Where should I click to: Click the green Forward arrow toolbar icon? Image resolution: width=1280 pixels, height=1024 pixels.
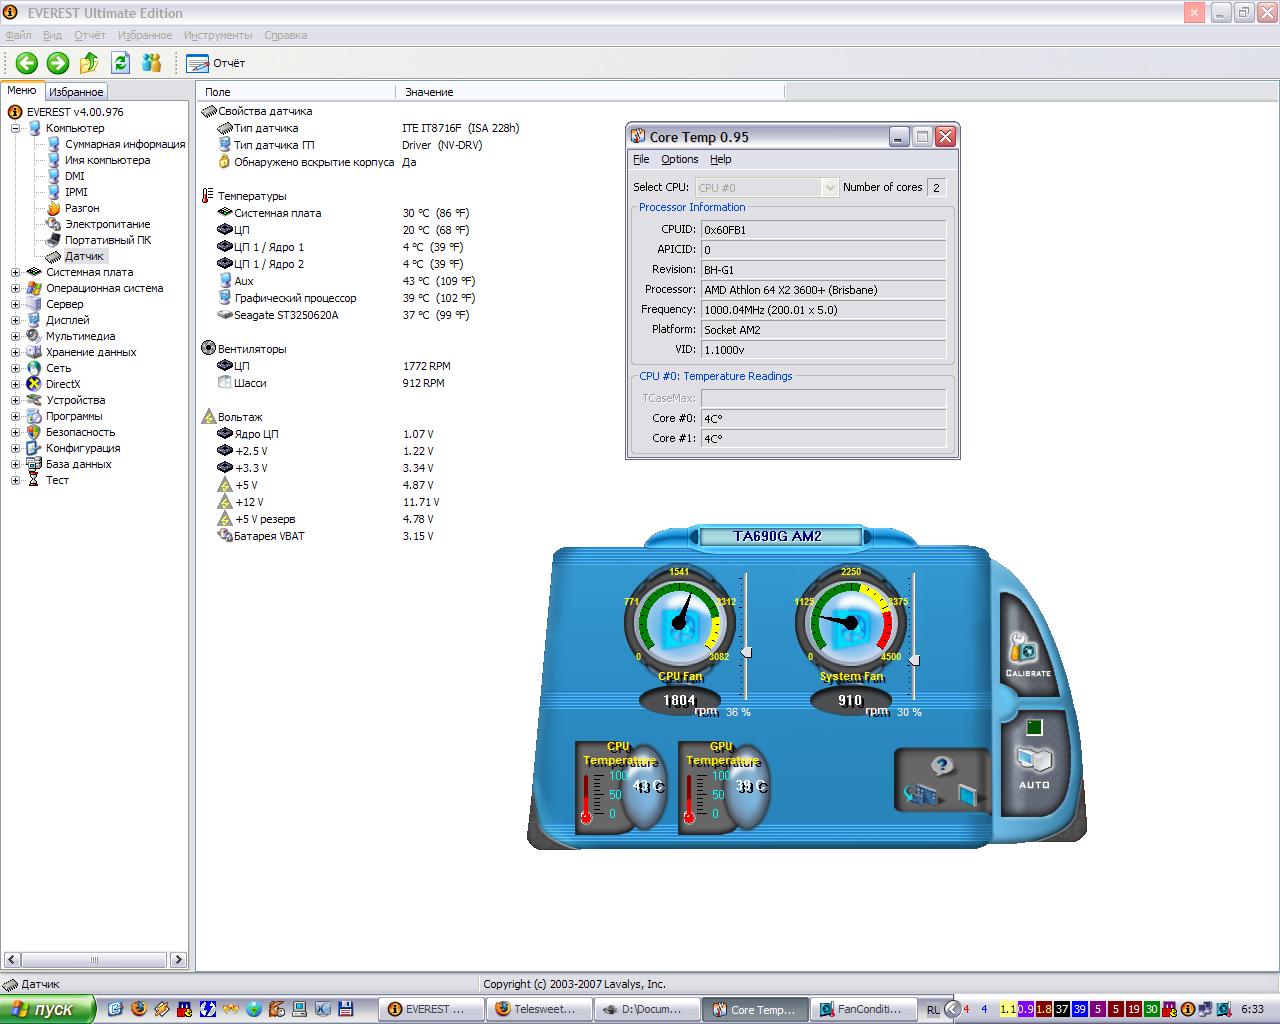click(x=58, y=63)
